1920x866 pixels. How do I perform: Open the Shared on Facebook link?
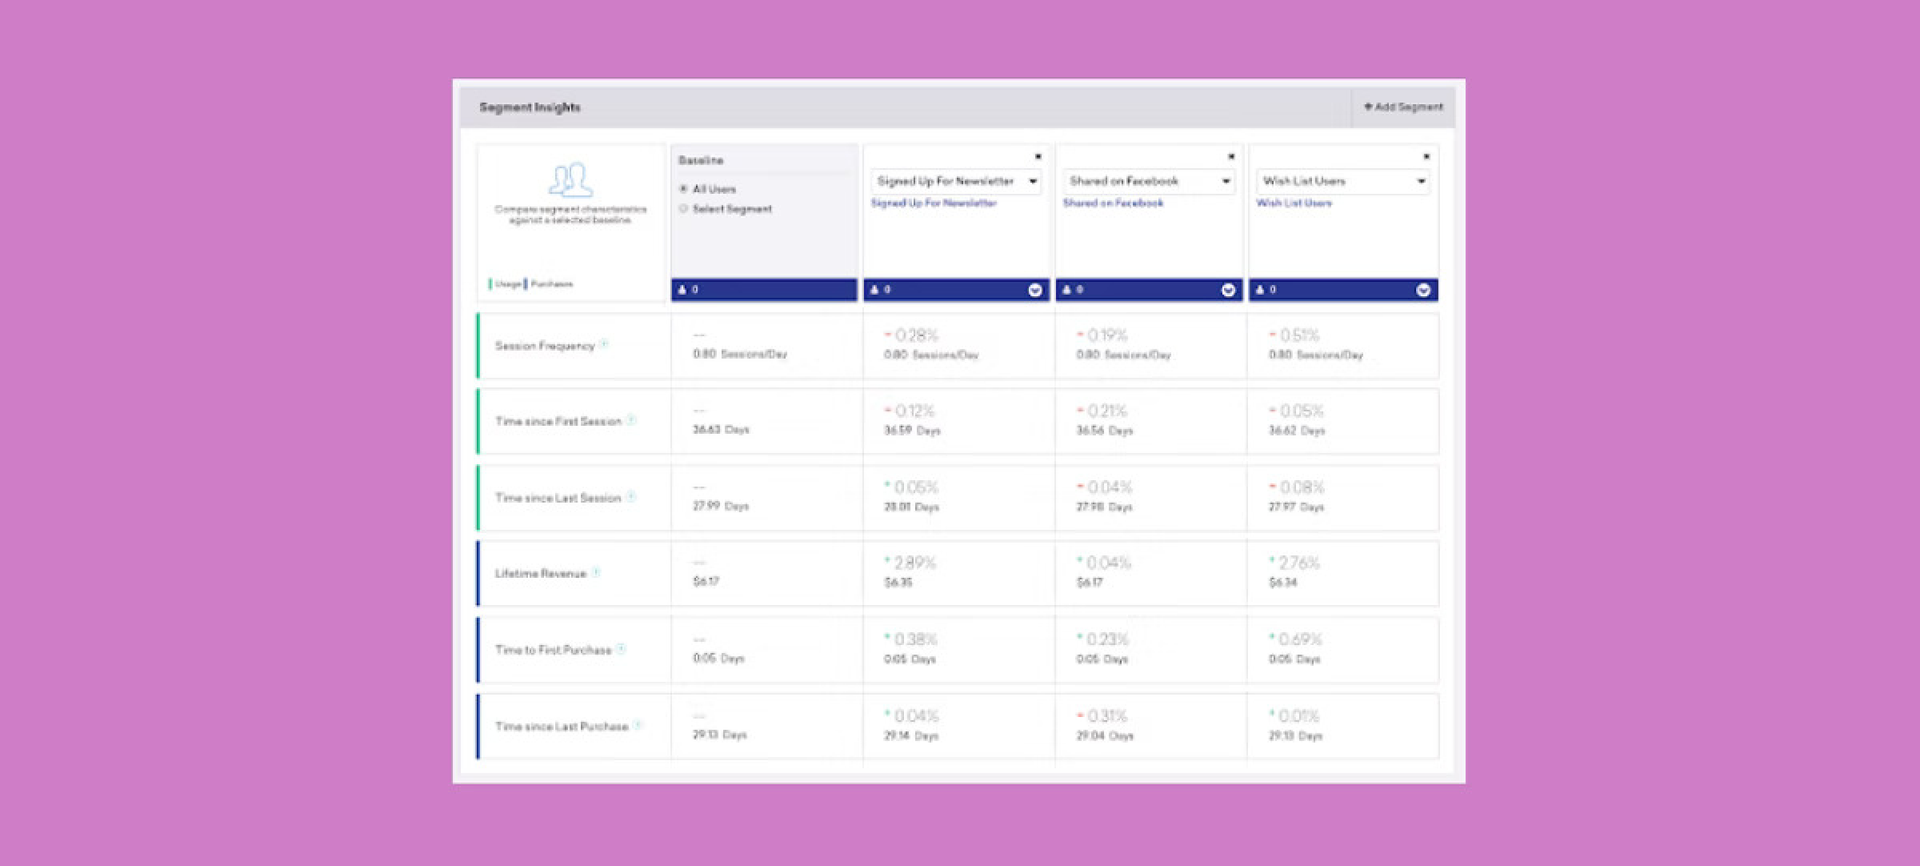coord(1113,203)
